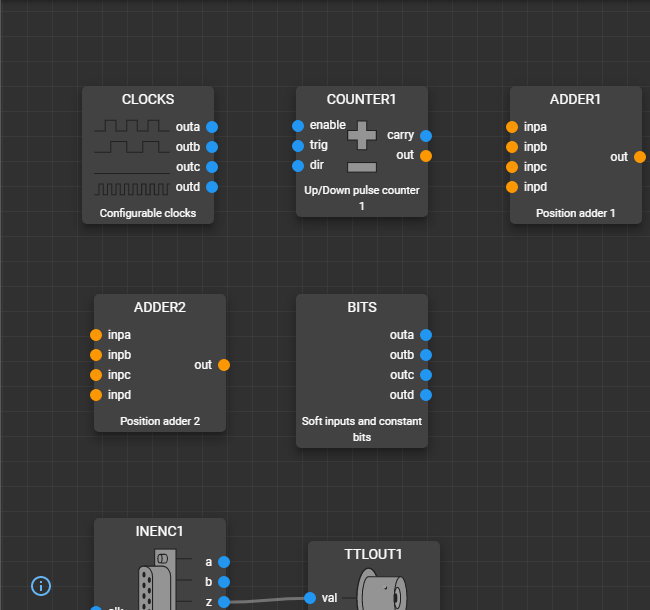Viewport: 650px width, 610px height.
Task: Click the COUNTER1 minus icon
Action: 362,167
